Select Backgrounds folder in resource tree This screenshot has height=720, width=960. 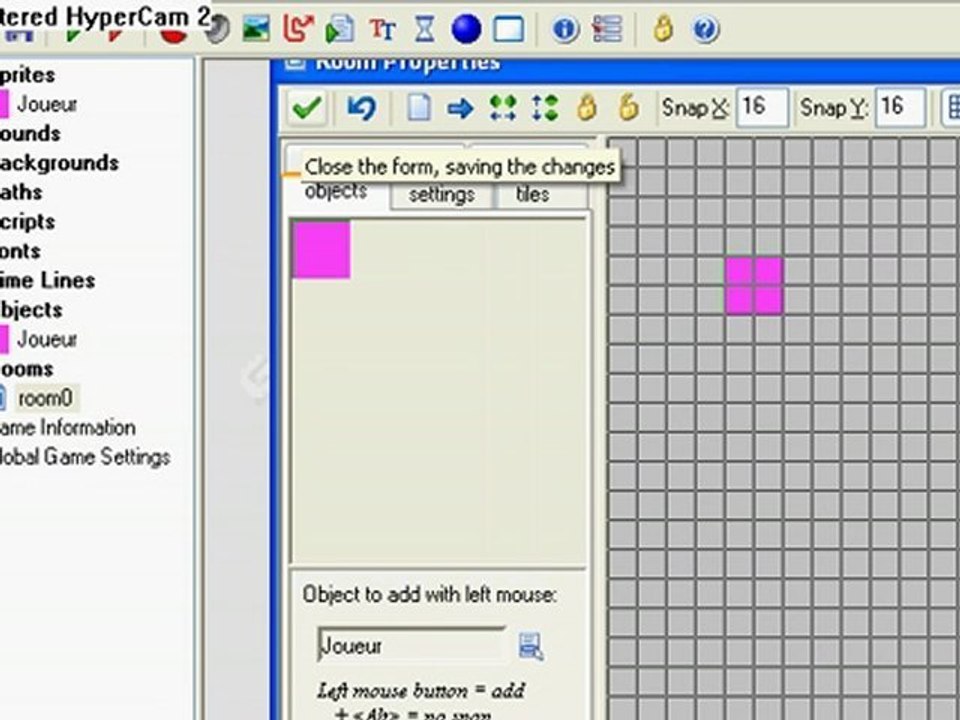[x=59, y=163]
